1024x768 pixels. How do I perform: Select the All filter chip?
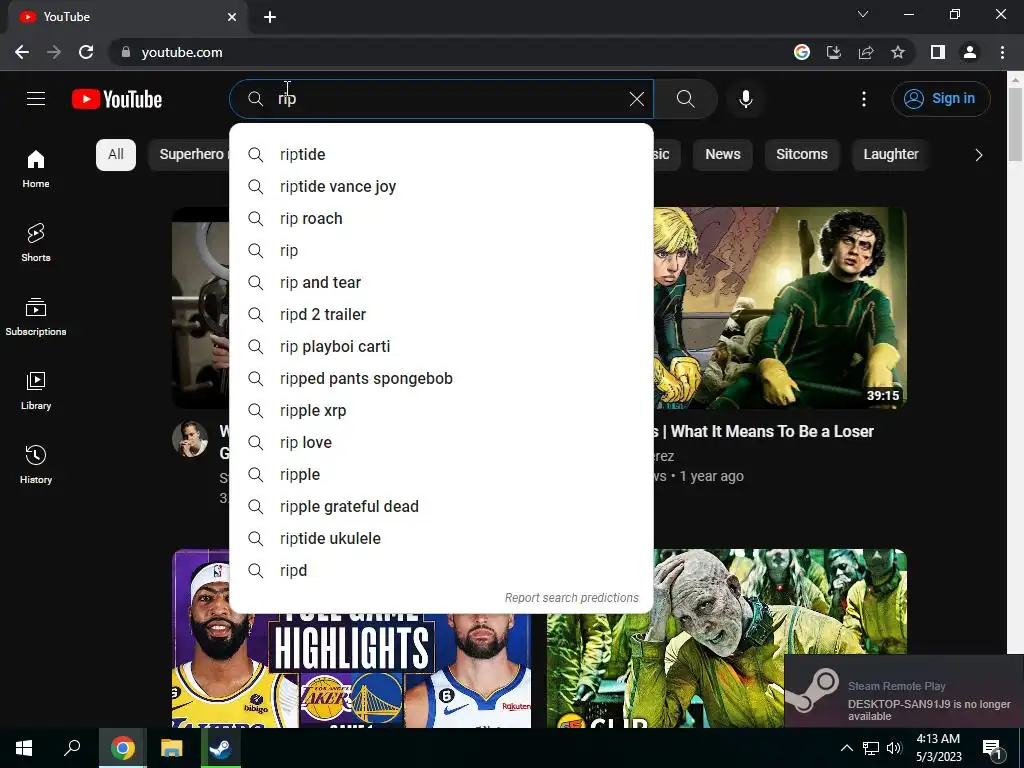(116, 155)
